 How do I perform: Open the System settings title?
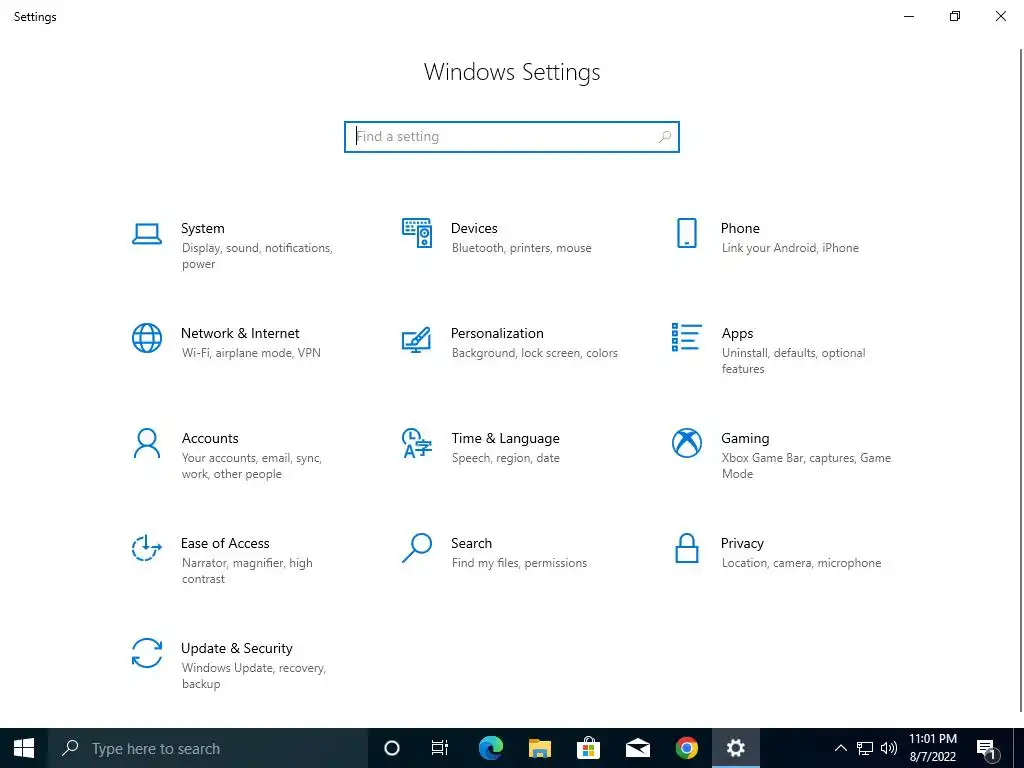[x=202, y=229]
